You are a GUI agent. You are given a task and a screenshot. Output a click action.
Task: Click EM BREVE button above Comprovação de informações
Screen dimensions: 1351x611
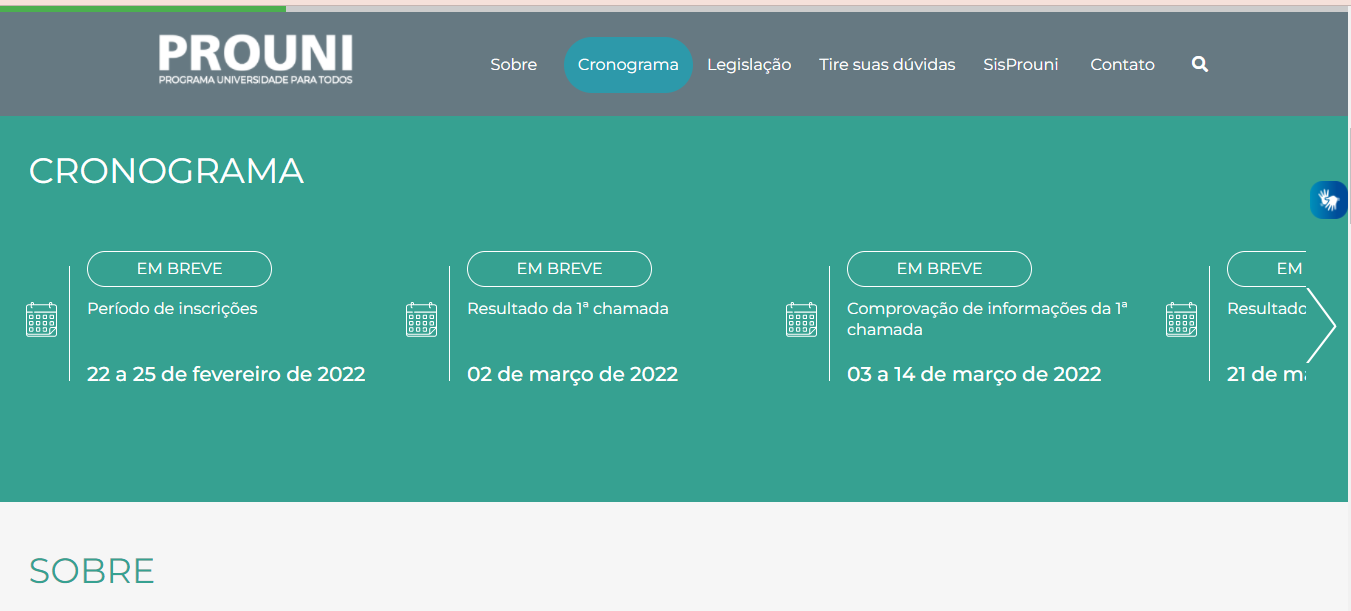[x=939, y=269]
